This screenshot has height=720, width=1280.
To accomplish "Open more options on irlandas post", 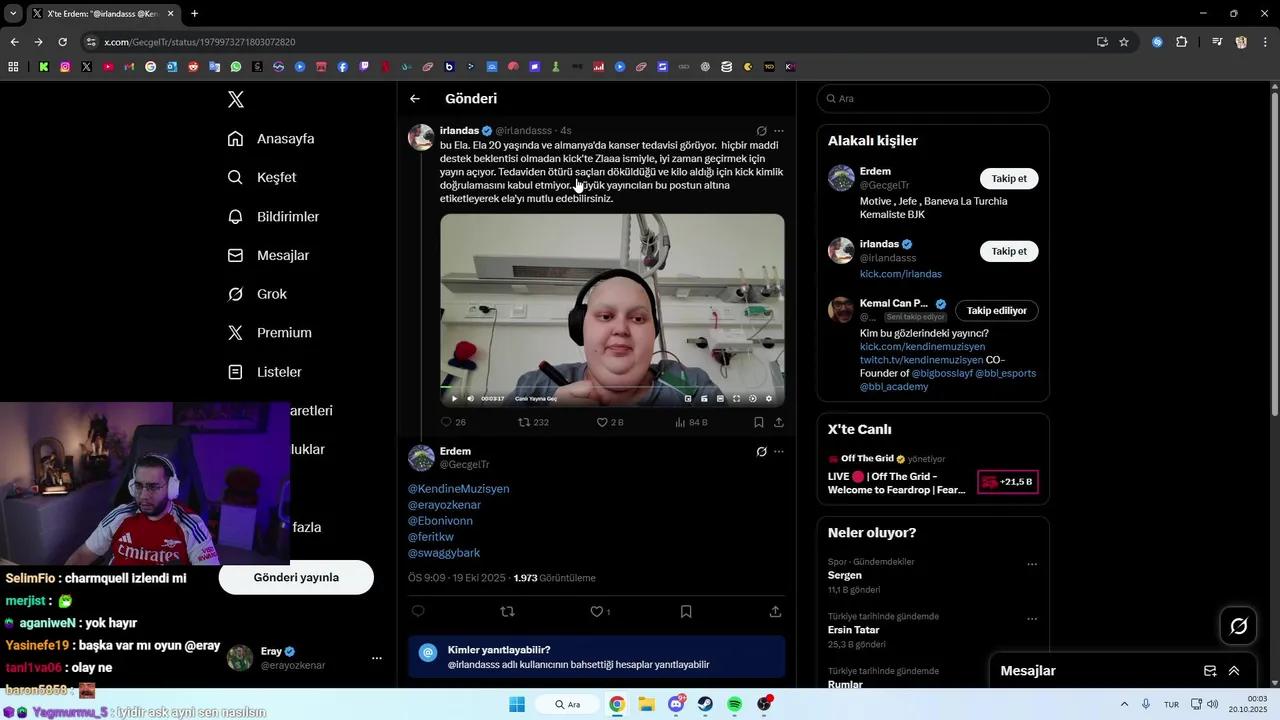I will [779, 131].
